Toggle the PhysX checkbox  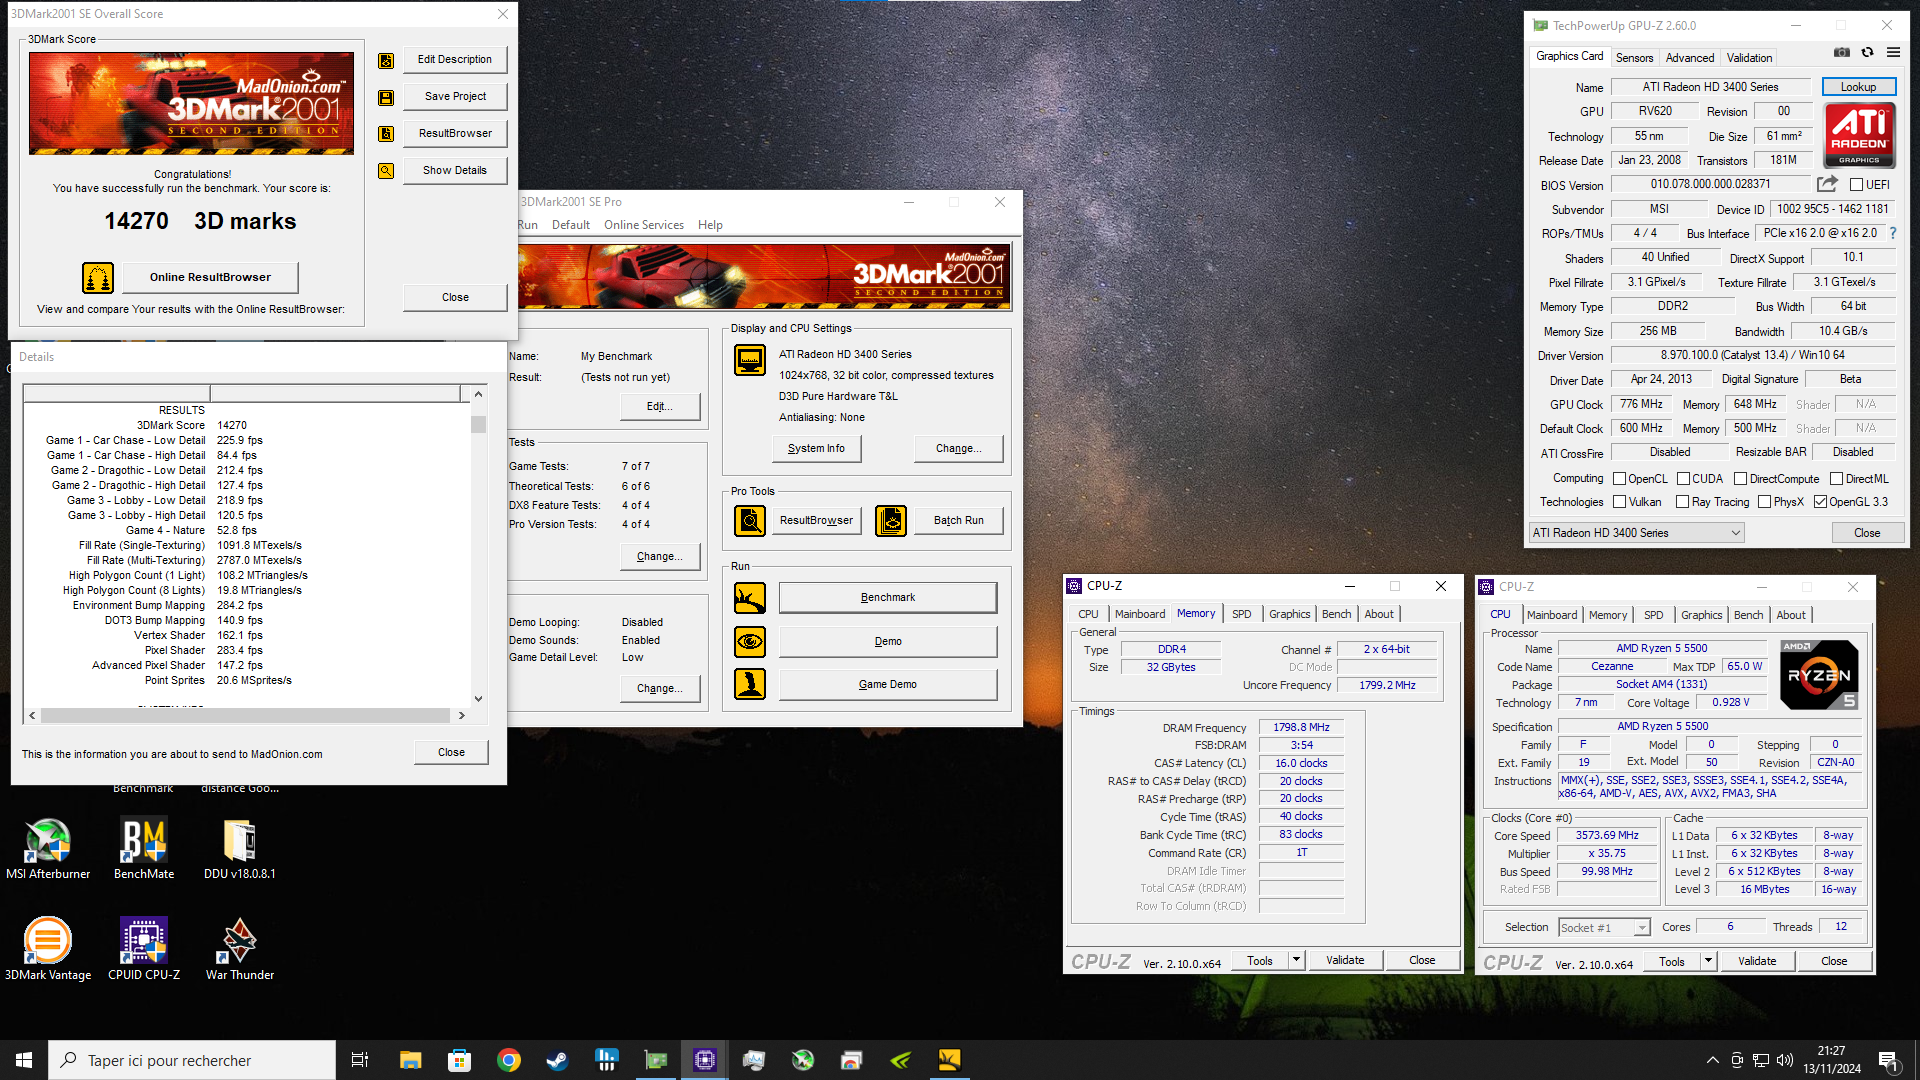pyautogui.click(x=1764, y=502)
